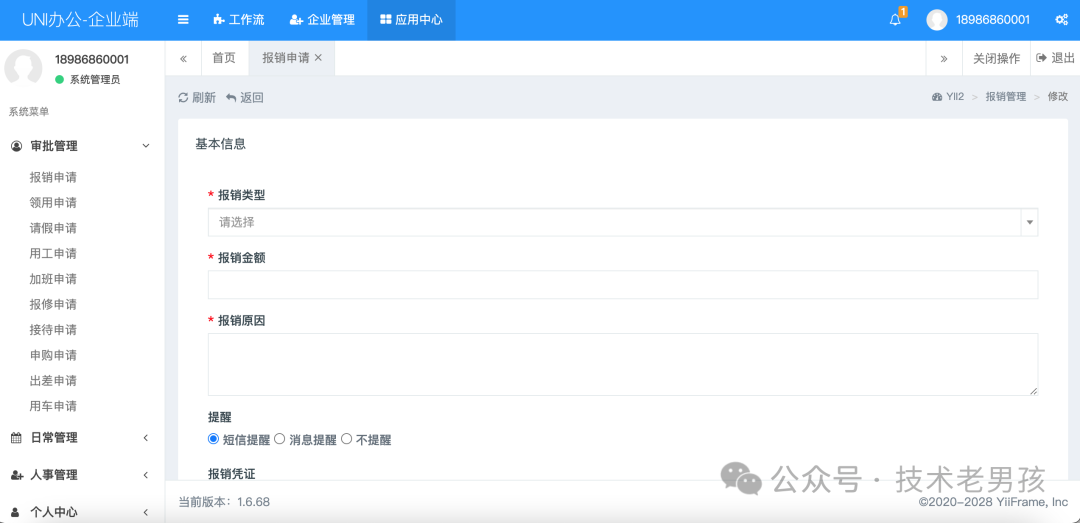Select the 消息提醒 radio option
The width and height of the screenshot is (1080, 523).
pyautogui.click(x=280, y=439)
